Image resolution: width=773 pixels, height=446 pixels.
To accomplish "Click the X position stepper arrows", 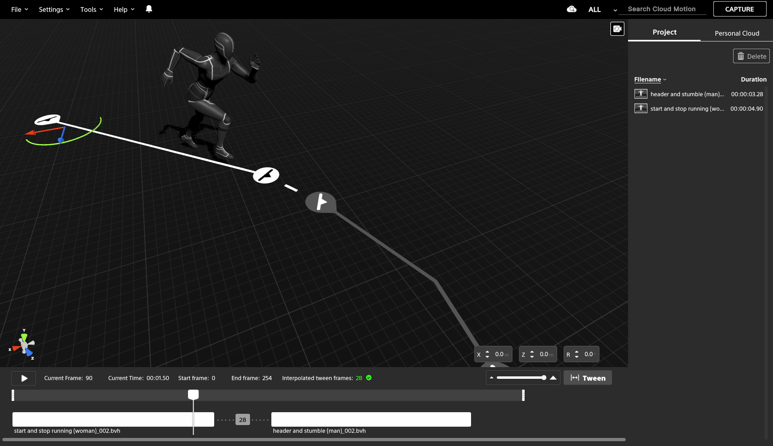I will point(487,354).
